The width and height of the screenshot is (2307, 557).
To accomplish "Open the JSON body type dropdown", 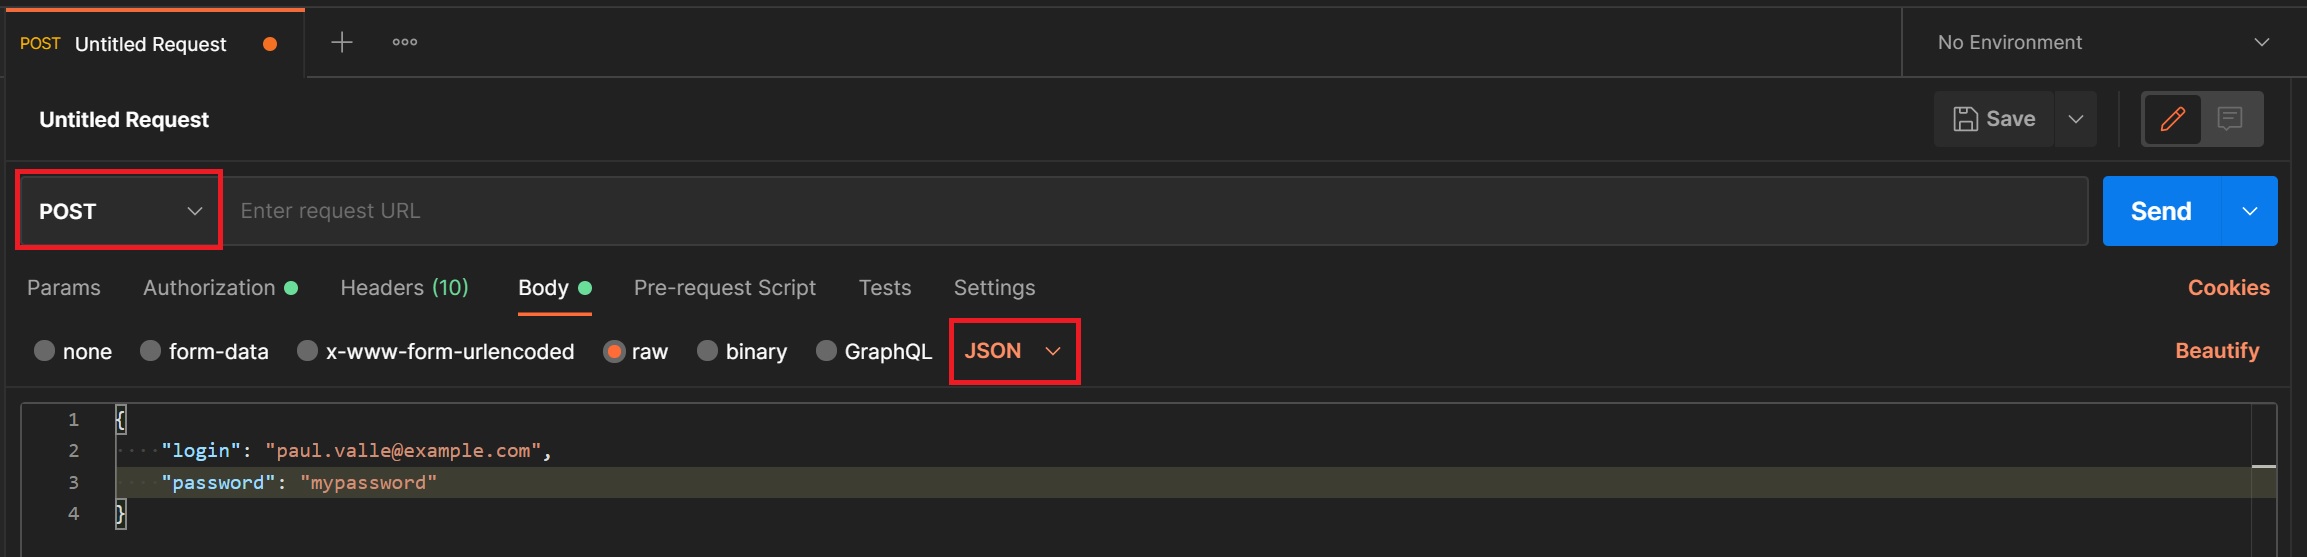I will 1013,351.
